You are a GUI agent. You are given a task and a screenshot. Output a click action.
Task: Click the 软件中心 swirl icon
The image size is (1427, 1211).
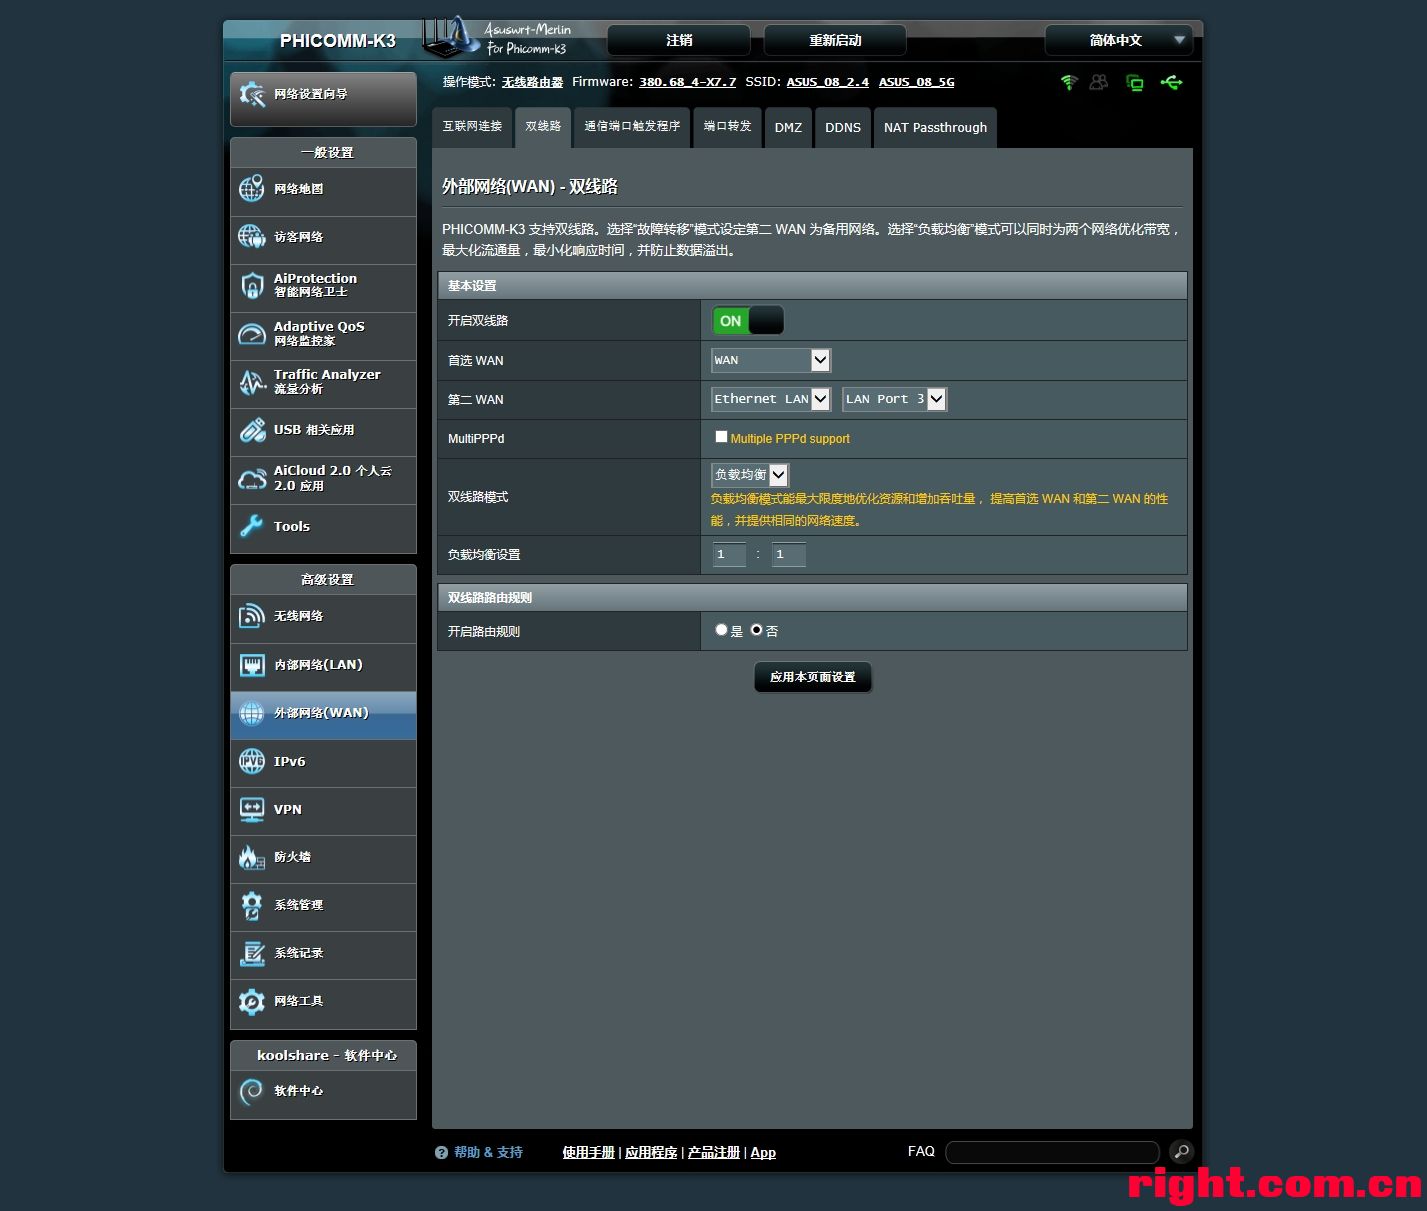coord(252,1091)
